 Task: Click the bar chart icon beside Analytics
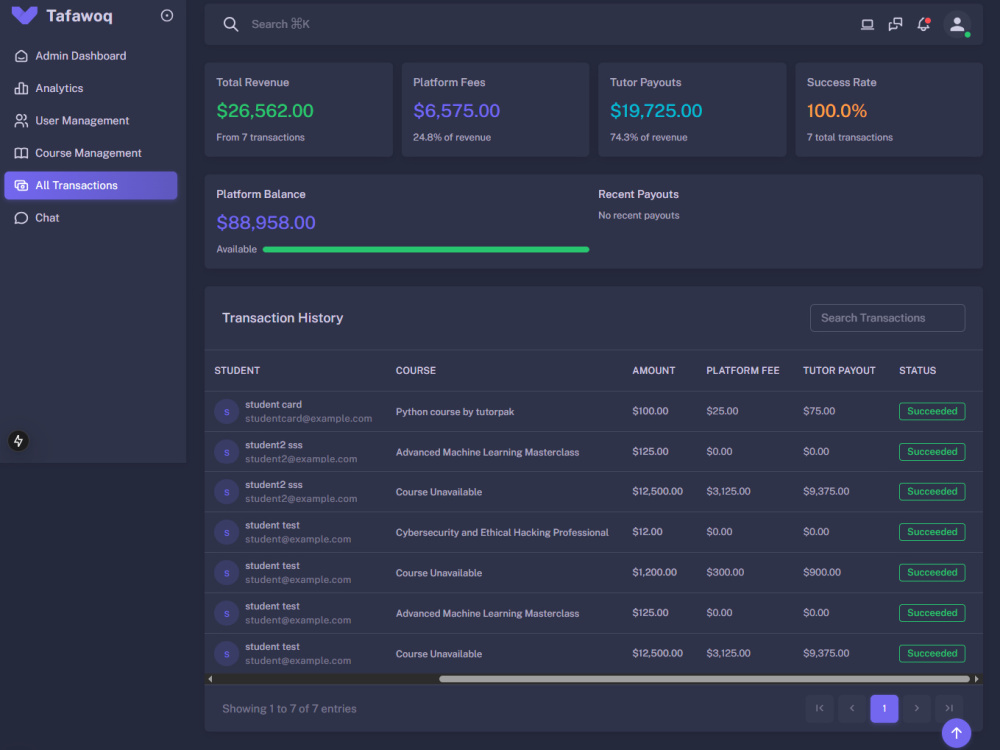pos(21,88)
